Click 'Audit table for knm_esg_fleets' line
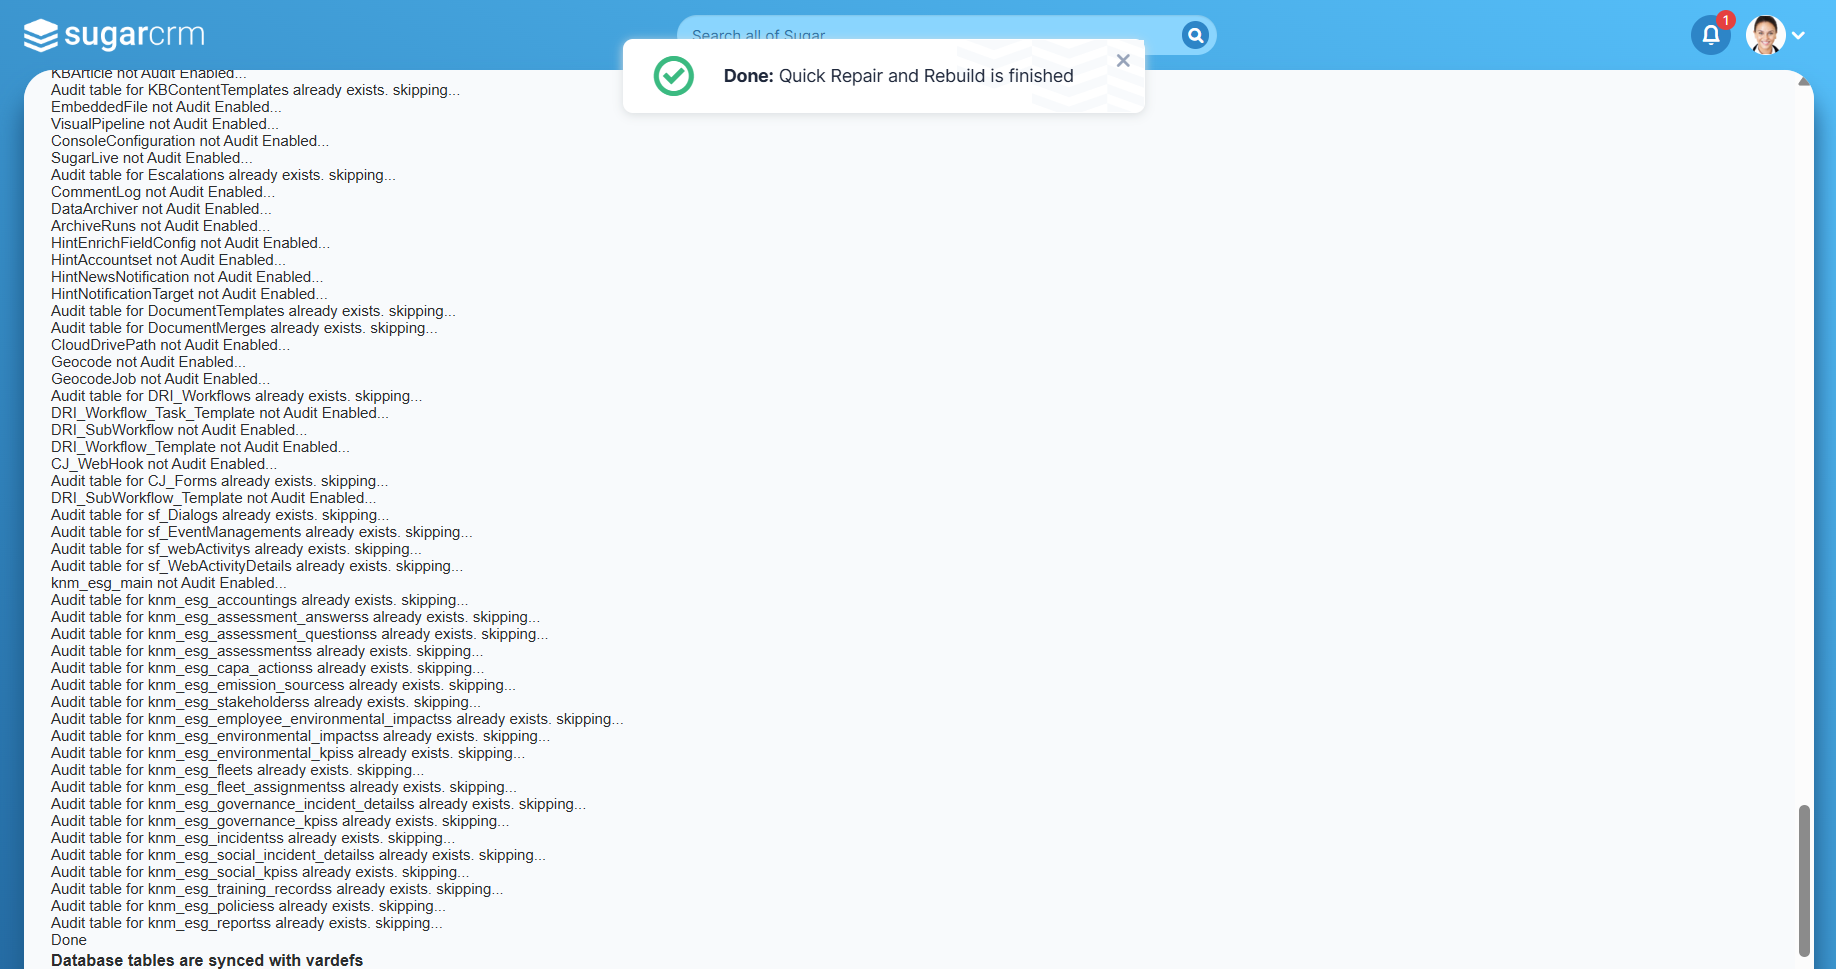Screen dimensions: 1836x969 238,770
